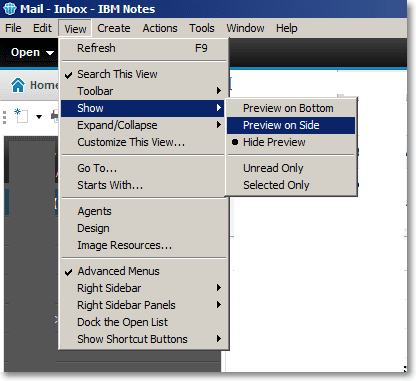The height and width of the screenshot is (381, 416).
Task: Toggle Selected Only in the Show submenu
Action: (291, 185)
